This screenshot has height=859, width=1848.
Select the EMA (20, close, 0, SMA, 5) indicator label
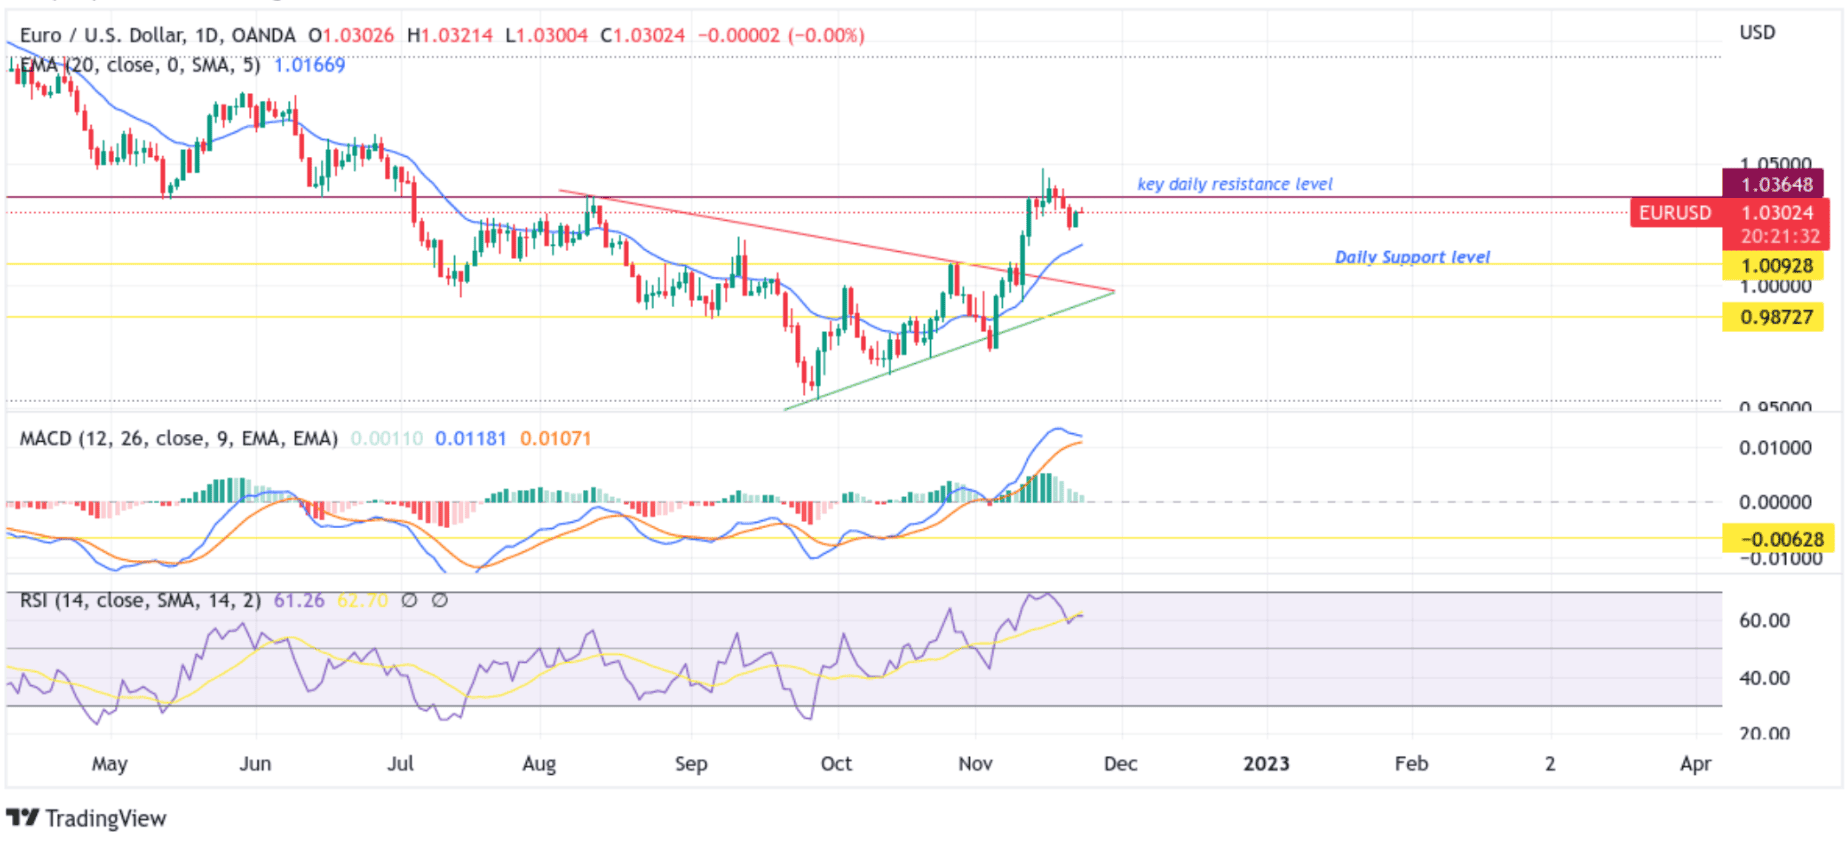pos(140,65)
